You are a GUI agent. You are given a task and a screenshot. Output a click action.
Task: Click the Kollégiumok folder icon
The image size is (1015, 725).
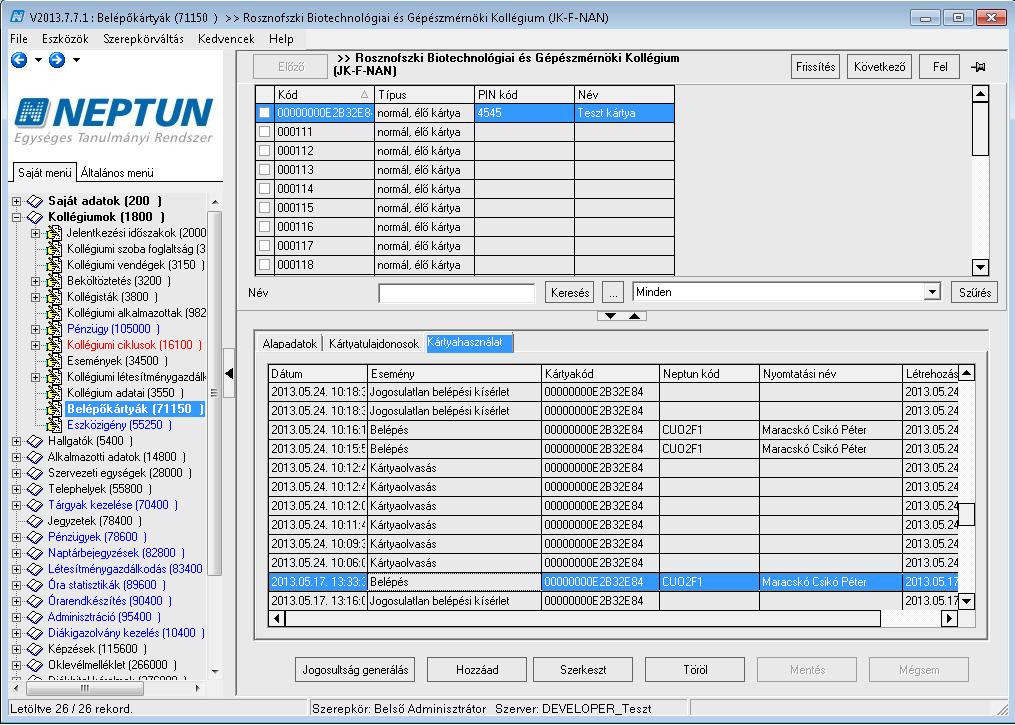pyautogui.click(x=34, y=218)
